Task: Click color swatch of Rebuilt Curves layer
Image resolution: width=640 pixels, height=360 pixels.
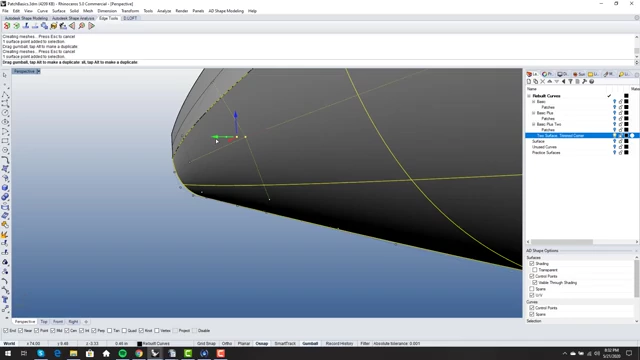Action: (x=626, y=96)
